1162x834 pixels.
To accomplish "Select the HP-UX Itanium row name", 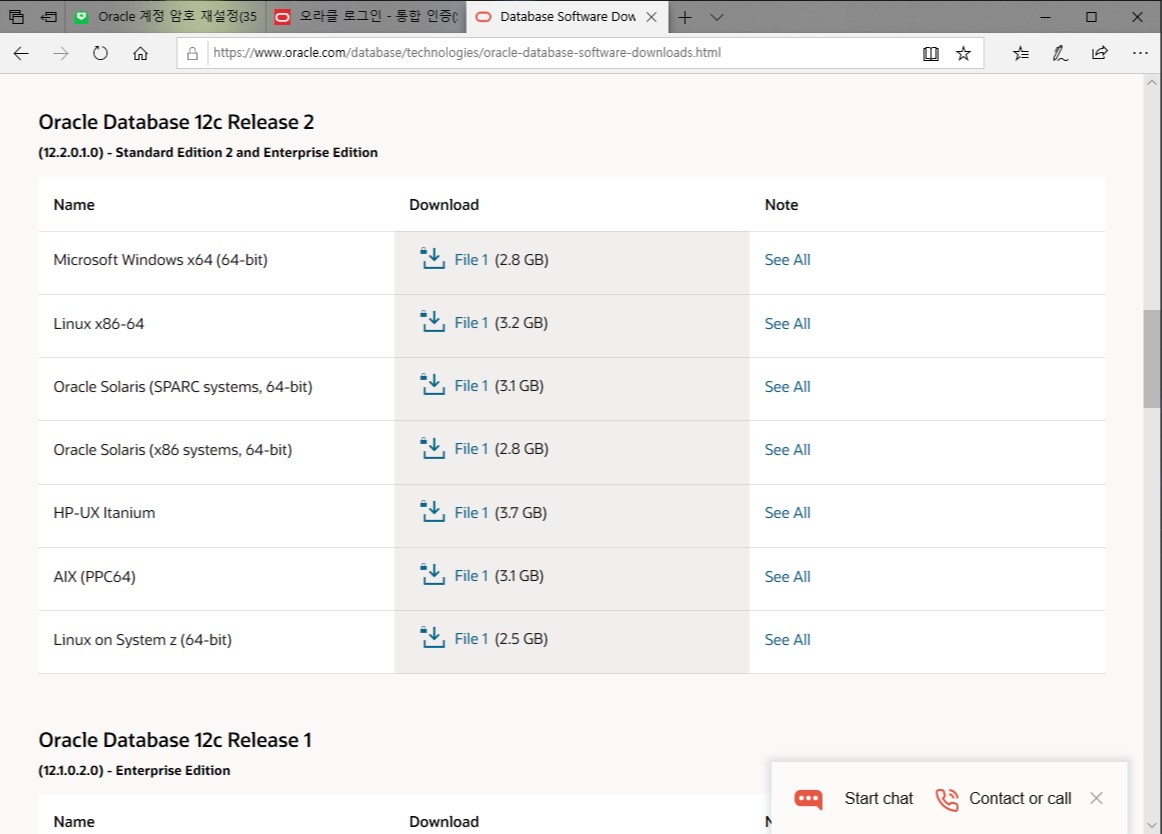I will click(x=104, y=512).
